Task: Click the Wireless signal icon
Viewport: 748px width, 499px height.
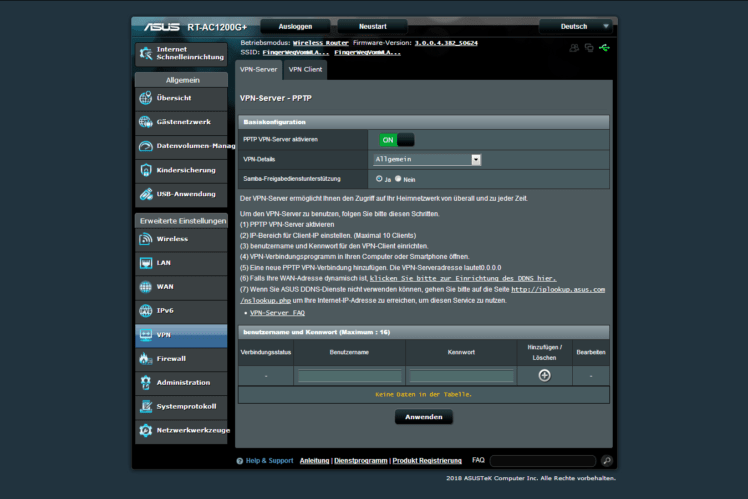Action: [x=145, y=239]
